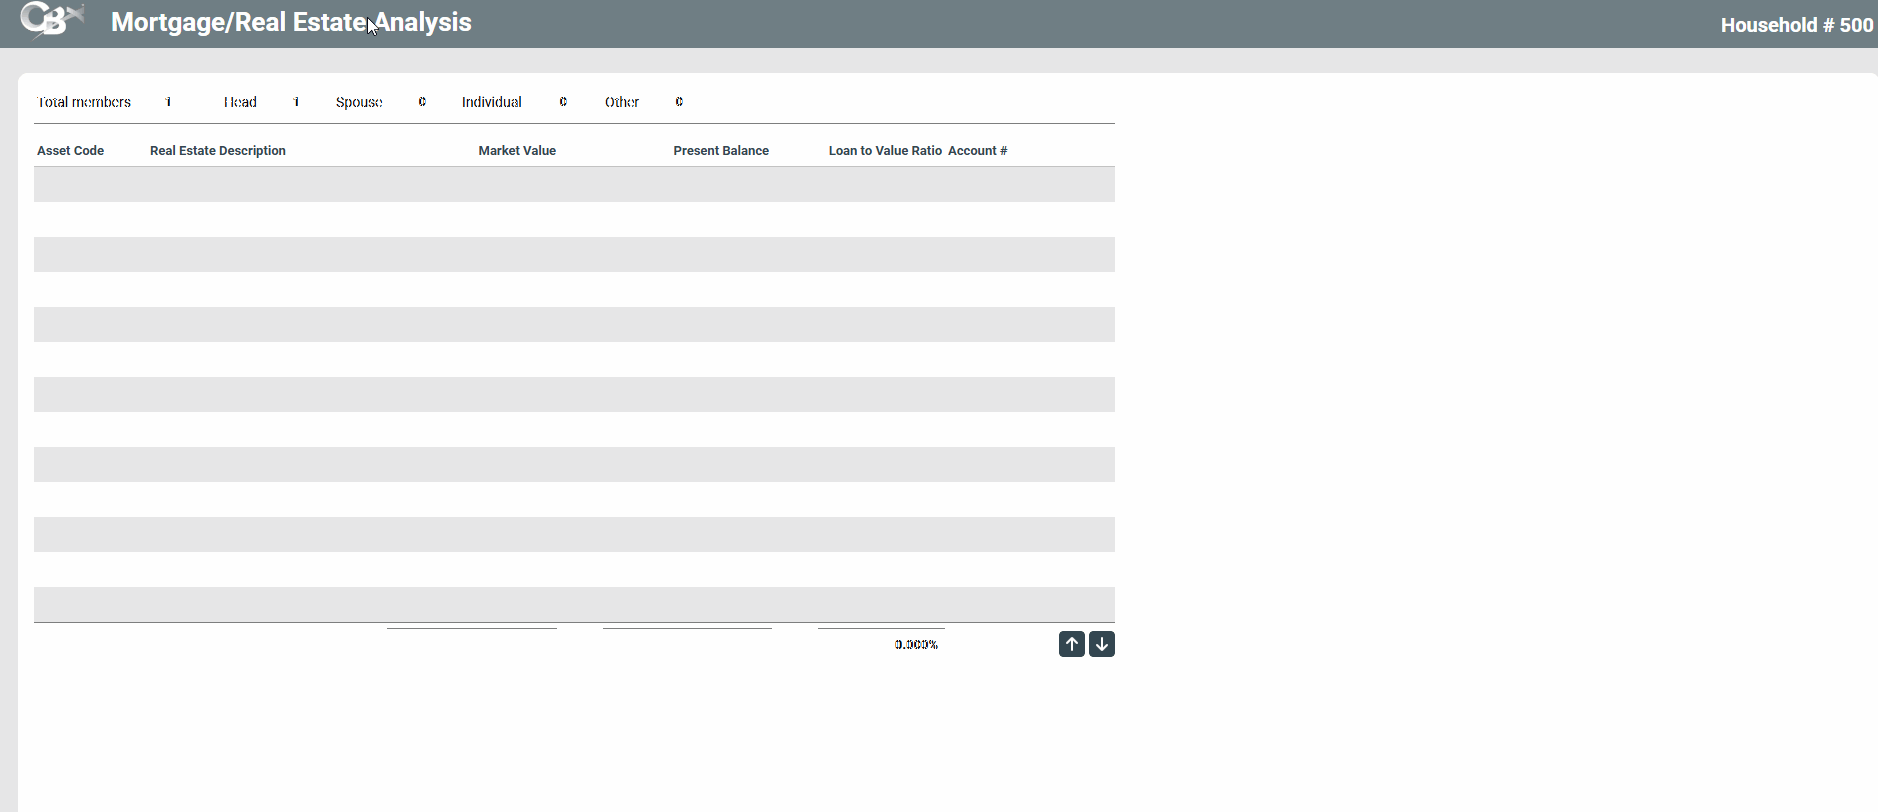Select the Present Balance column header
The width and height of the screenshot is (1878, 812).
[720, 151]
